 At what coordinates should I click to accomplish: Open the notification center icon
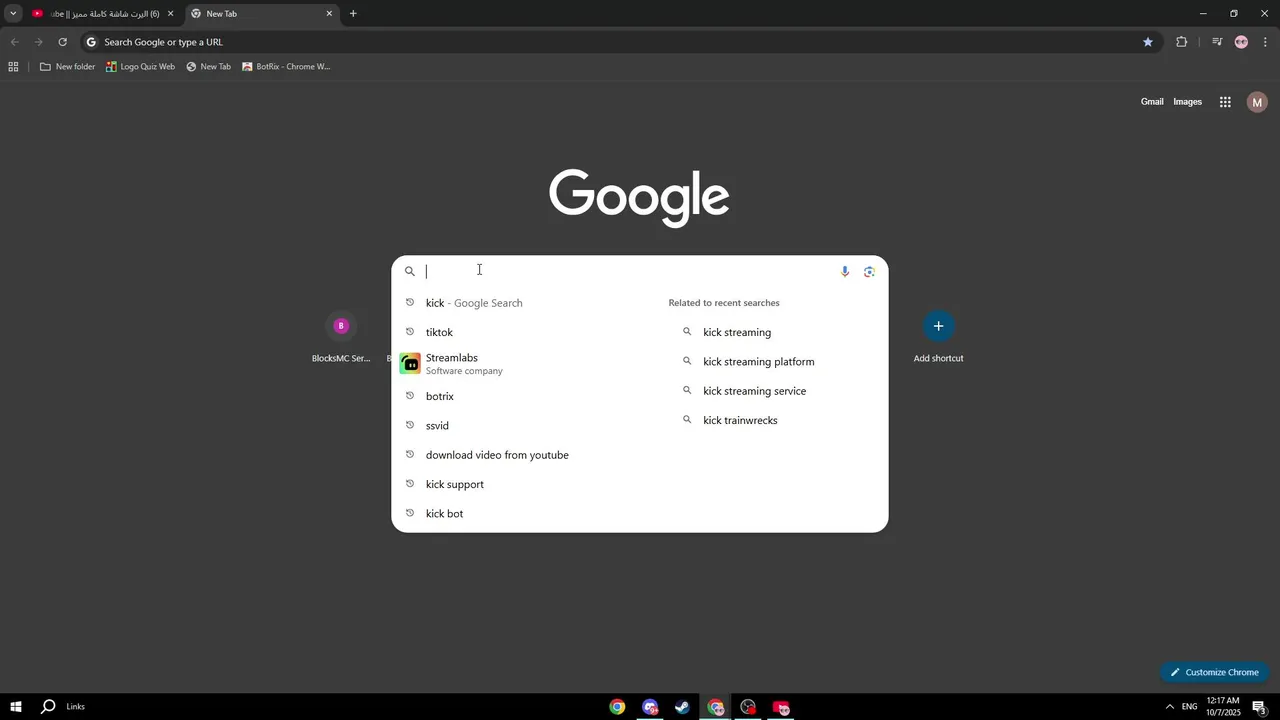[x=1260, y=707]
